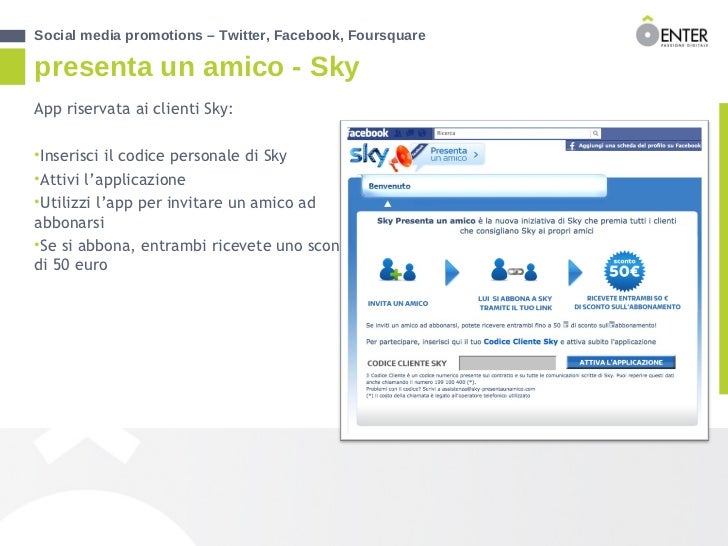Click the linked friends chain icon

point(514,270)
